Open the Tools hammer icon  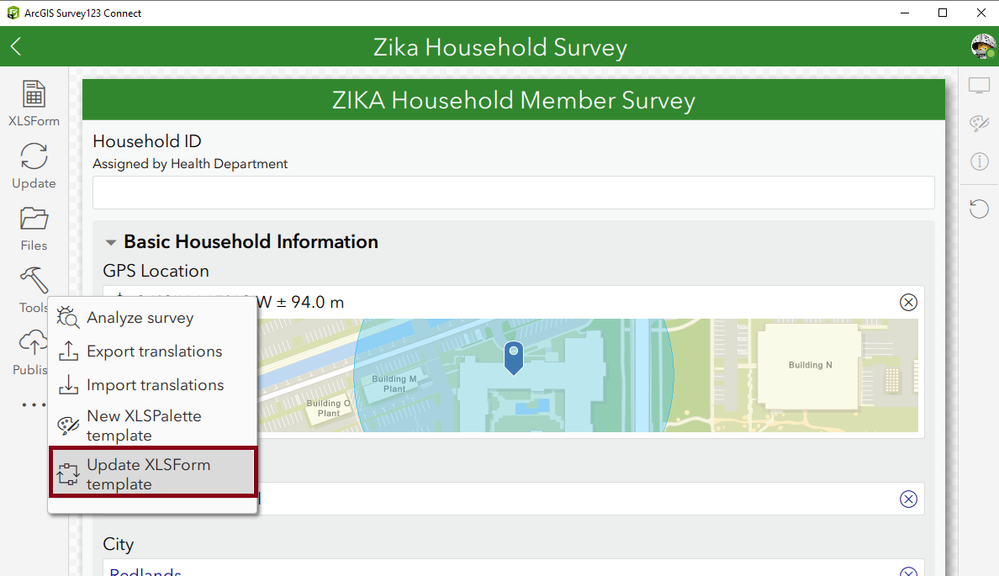[x=34, y=282]
